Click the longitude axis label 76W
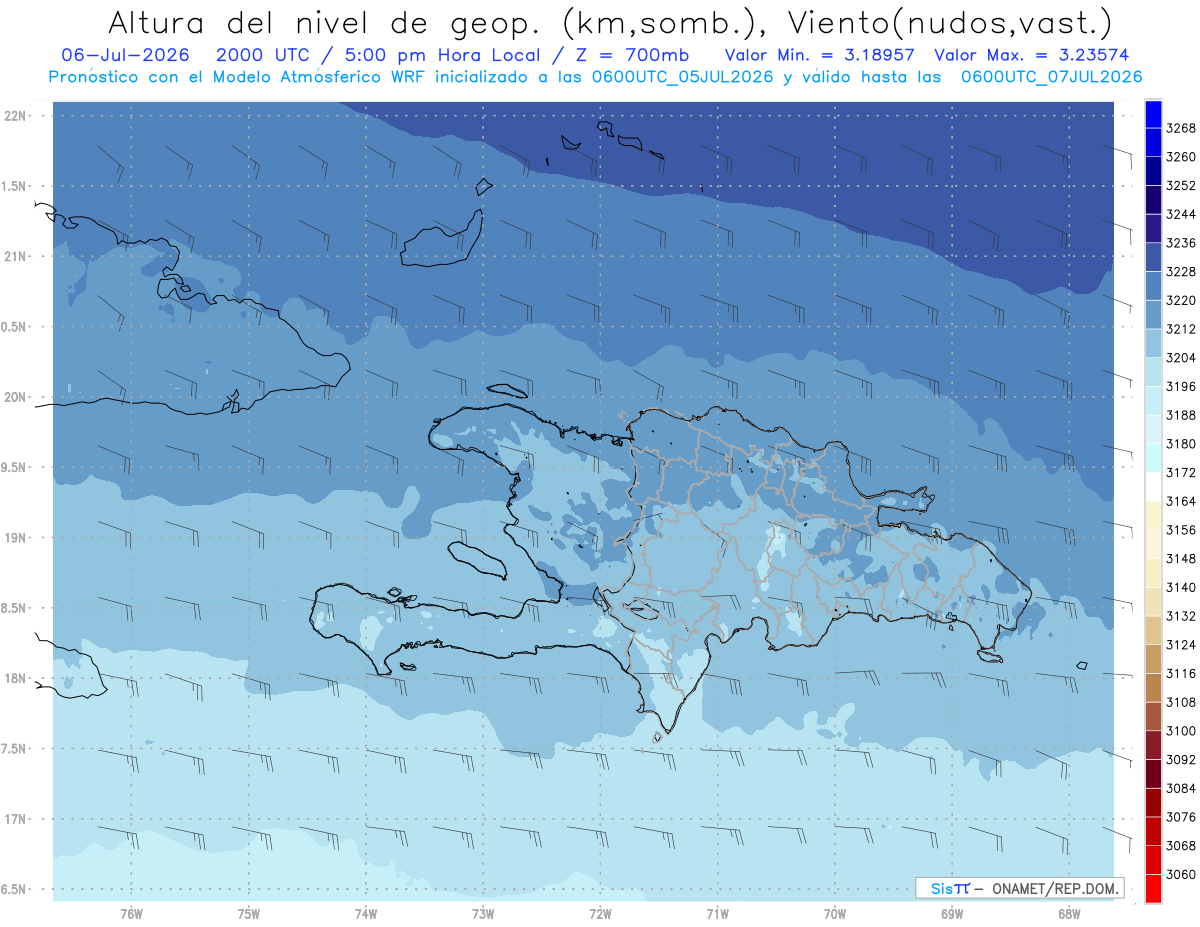 (x=131, y=914)
